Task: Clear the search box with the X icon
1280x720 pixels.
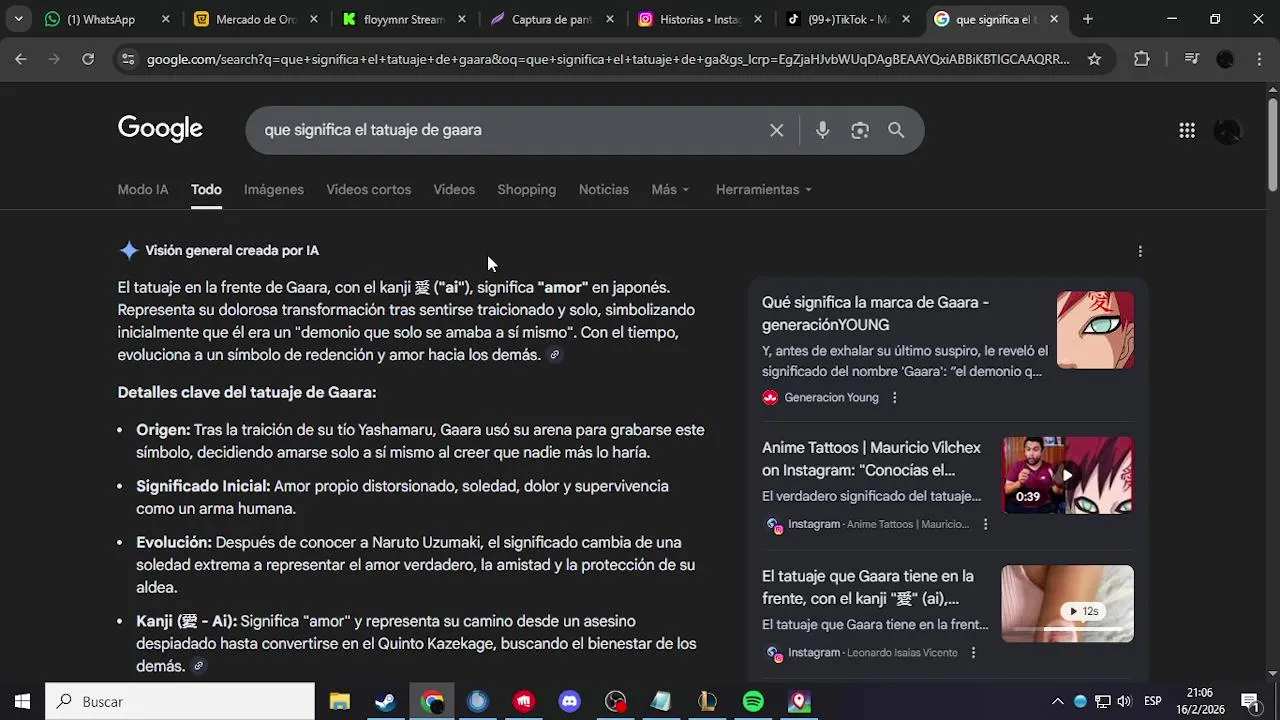Action: coord(776,130)
